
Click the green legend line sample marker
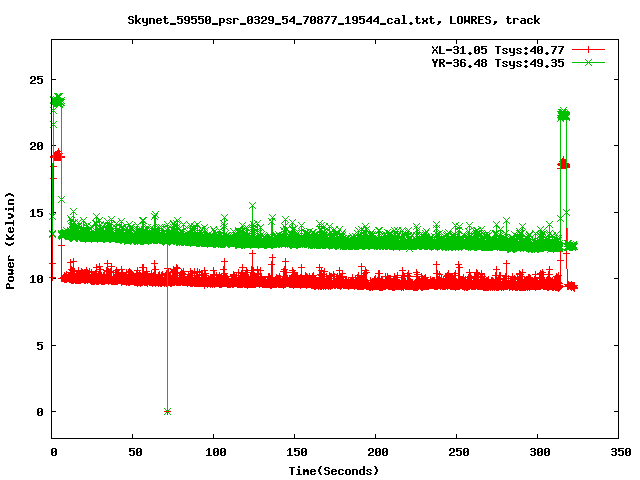588,62
